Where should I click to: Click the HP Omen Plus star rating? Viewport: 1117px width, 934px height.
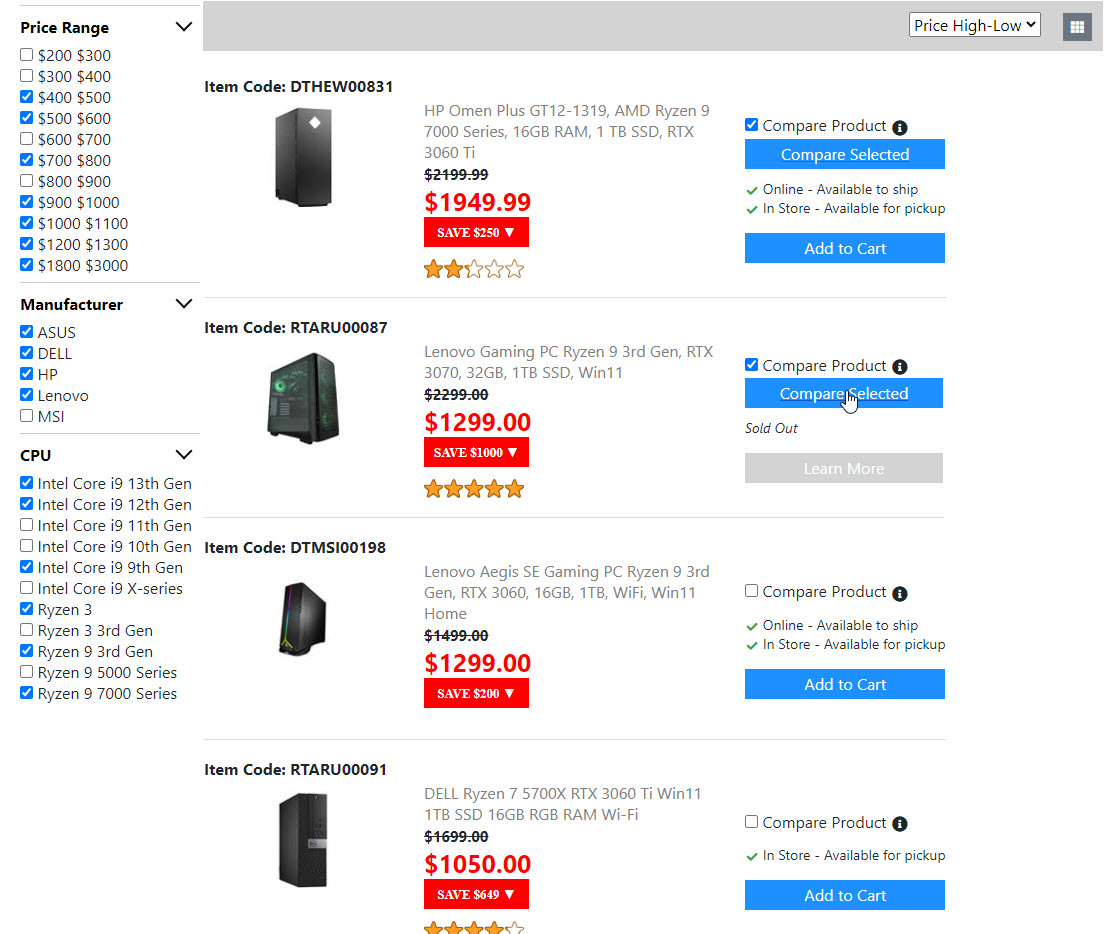pos(474,269)
